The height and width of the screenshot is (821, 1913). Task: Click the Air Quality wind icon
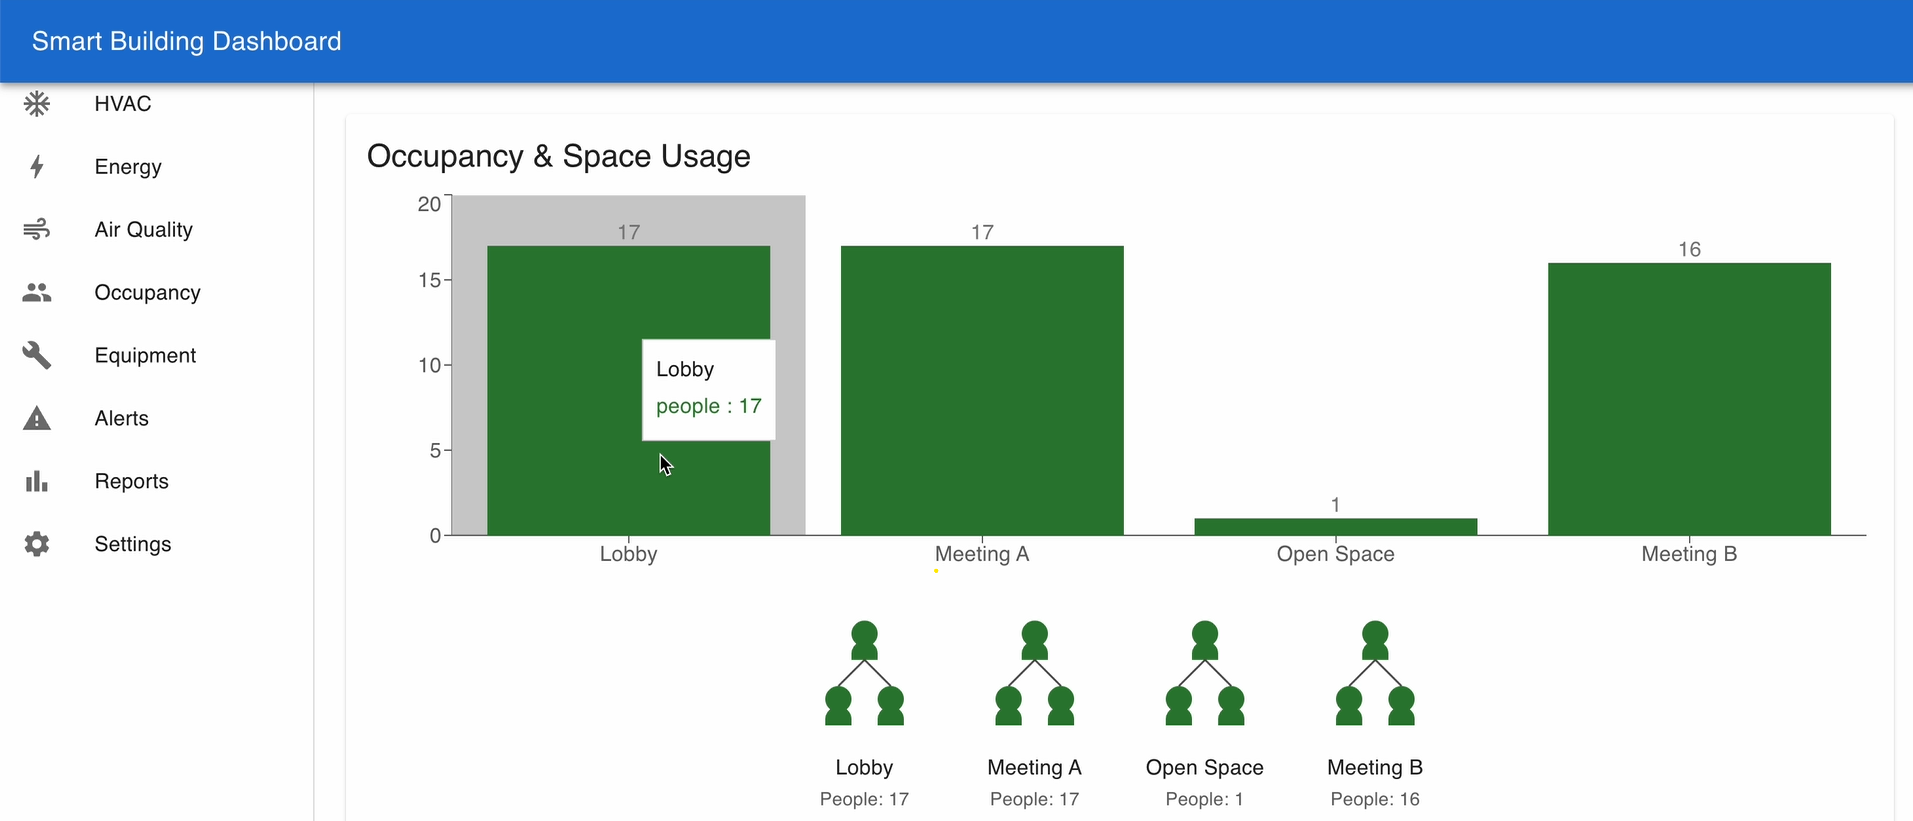tap(37, 230)
